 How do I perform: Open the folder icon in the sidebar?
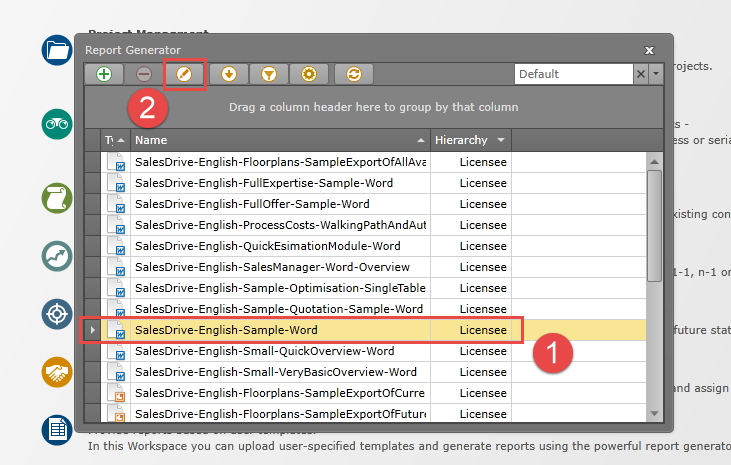coord(57,50)
